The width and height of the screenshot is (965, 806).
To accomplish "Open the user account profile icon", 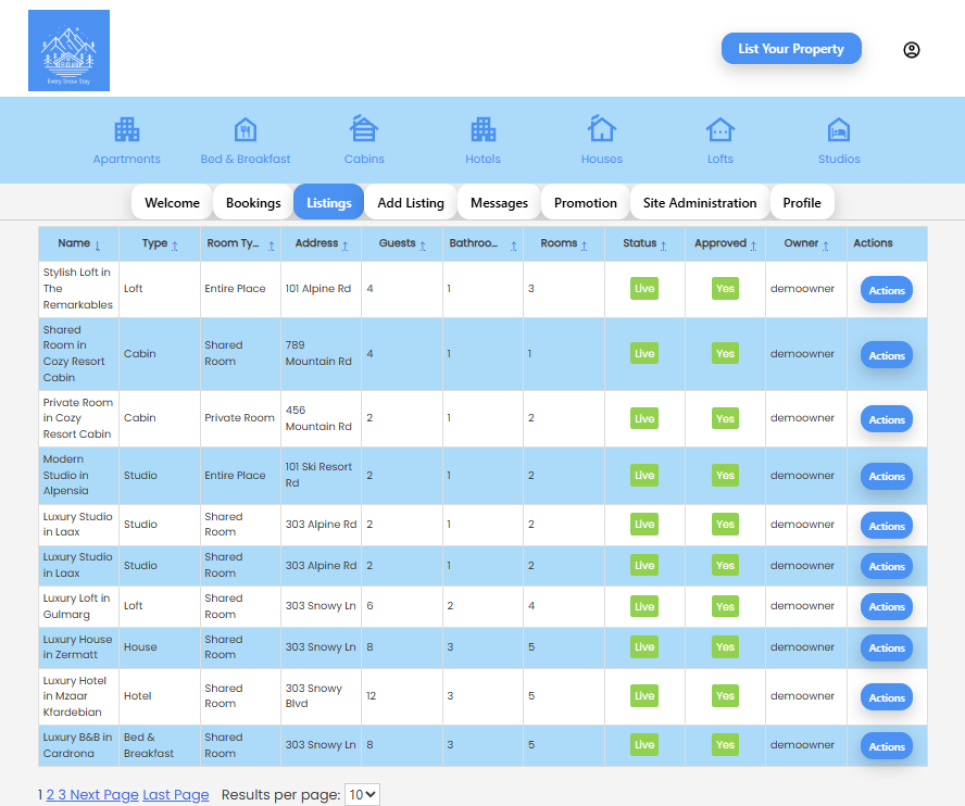I will click(911, 50).
